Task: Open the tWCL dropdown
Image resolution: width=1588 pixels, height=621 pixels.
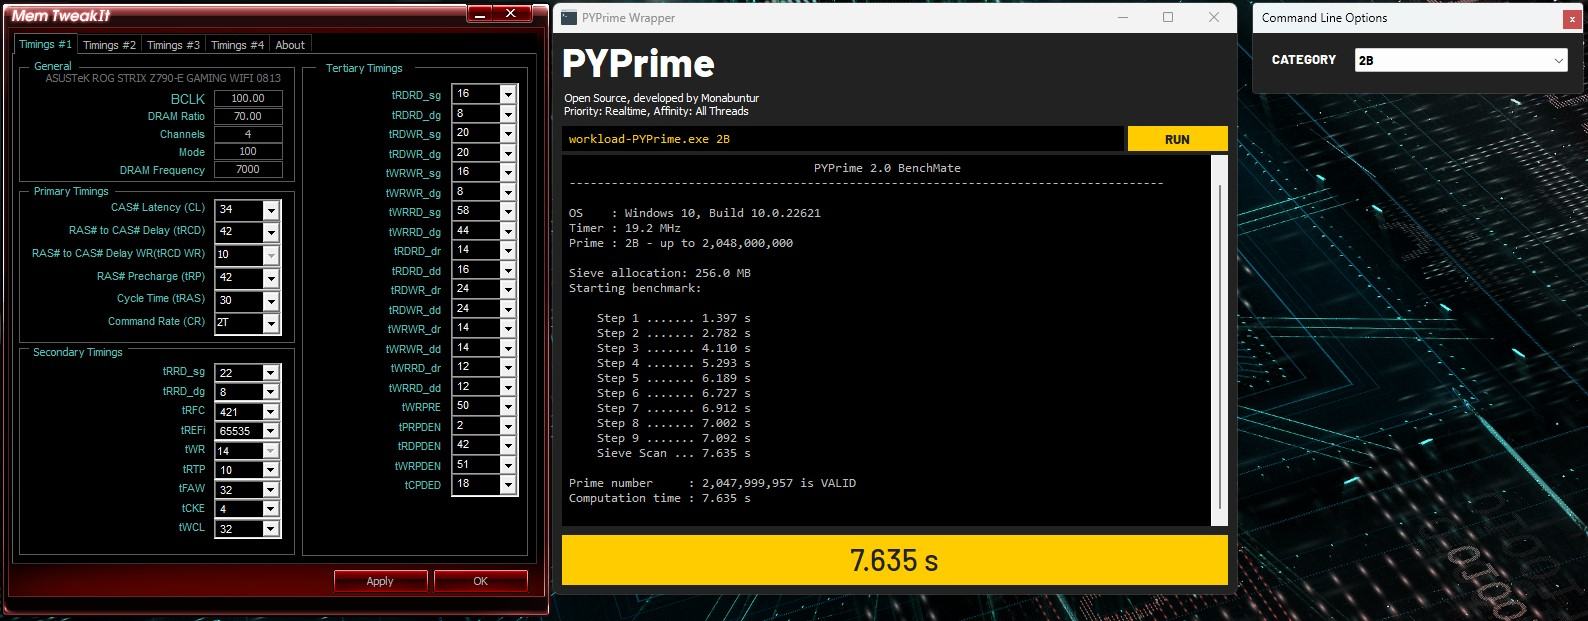Action: [270, 529]
